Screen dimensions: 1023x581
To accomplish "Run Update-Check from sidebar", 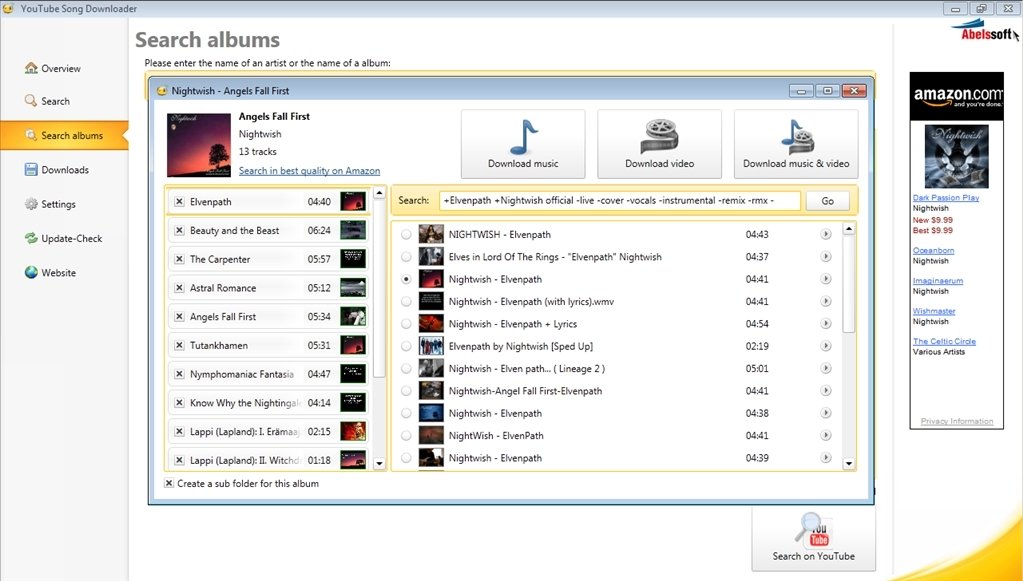I will pos(63,238).
